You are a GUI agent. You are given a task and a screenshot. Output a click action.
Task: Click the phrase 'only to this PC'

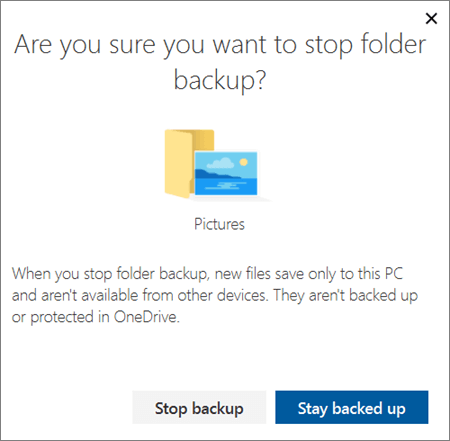tap(355, 274)
